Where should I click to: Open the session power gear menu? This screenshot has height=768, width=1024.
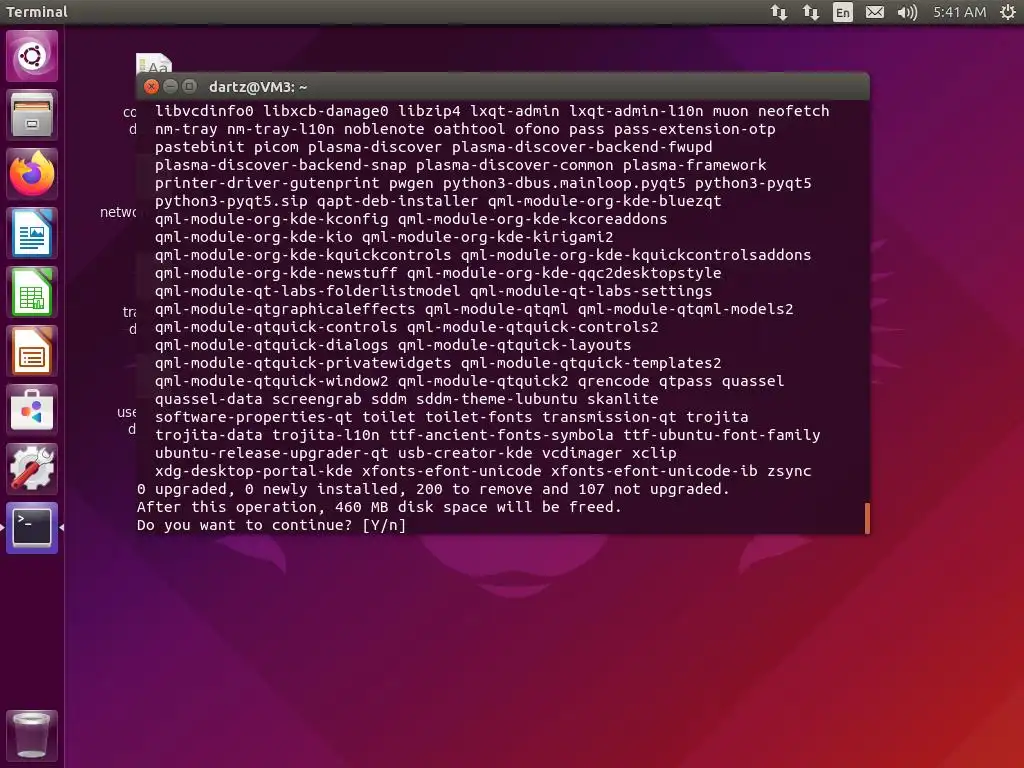click(x=1008, y=12)
